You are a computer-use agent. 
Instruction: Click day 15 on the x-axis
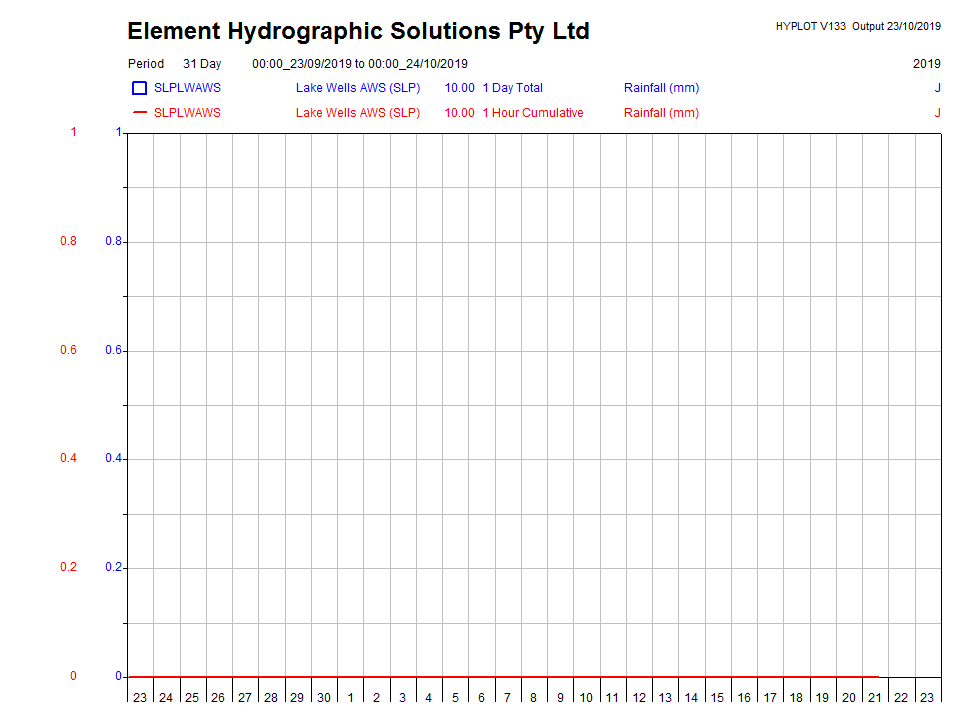point(717,697)
